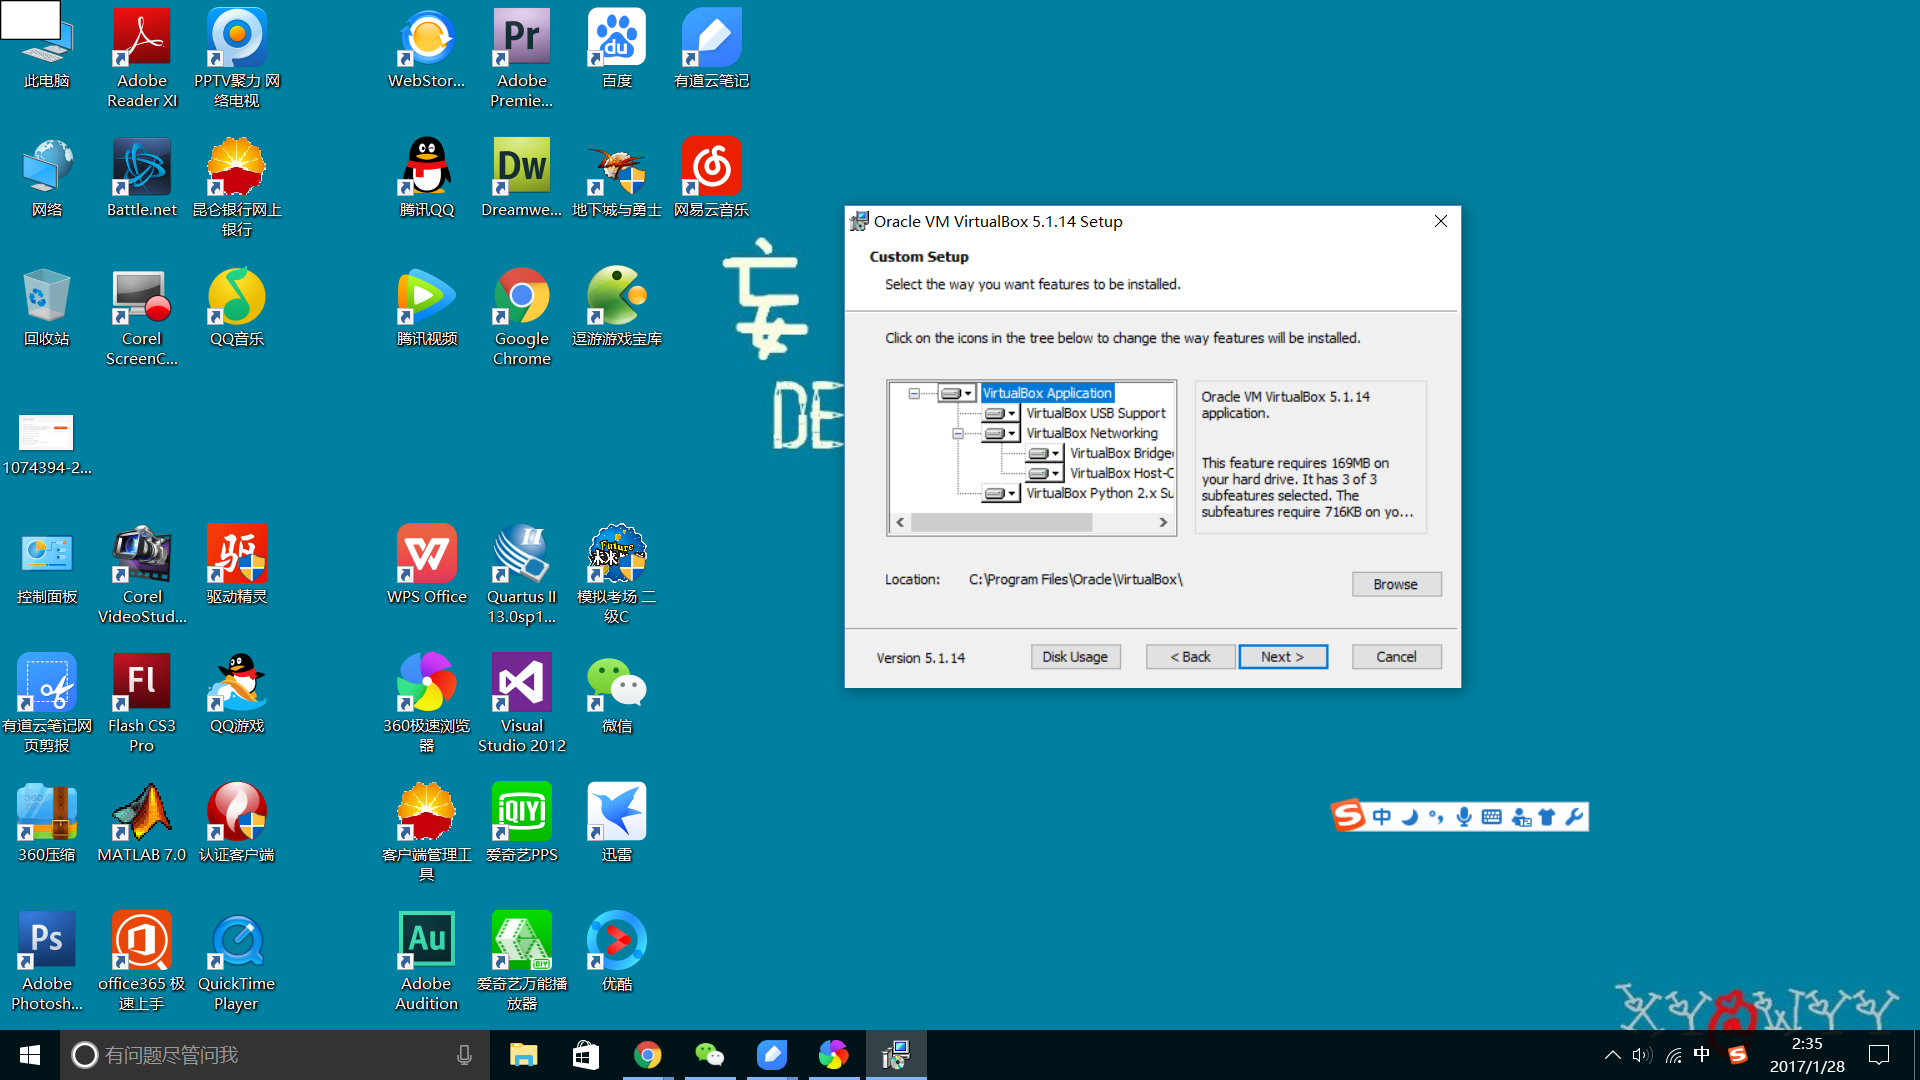Click the Sogou IME soft keyboard icon
This screenshot has width=1920, height=1080.
tap(1492, 817)
